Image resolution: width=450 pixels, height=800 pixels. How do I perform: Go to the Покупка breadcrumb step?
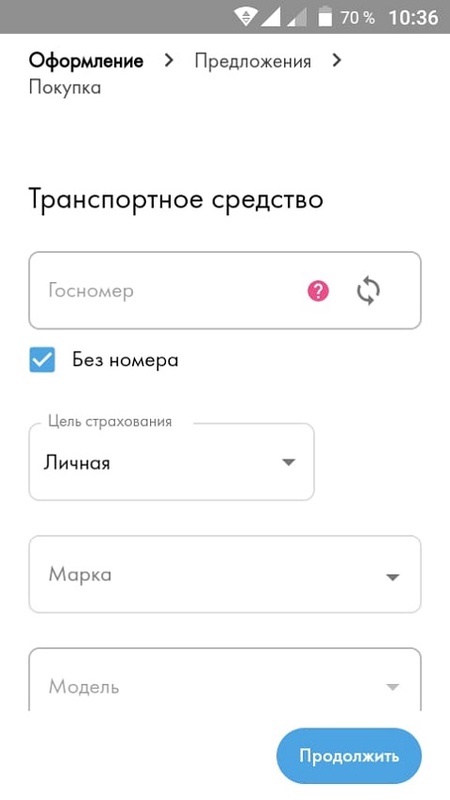pyautogui.click(x=65, y=87)
